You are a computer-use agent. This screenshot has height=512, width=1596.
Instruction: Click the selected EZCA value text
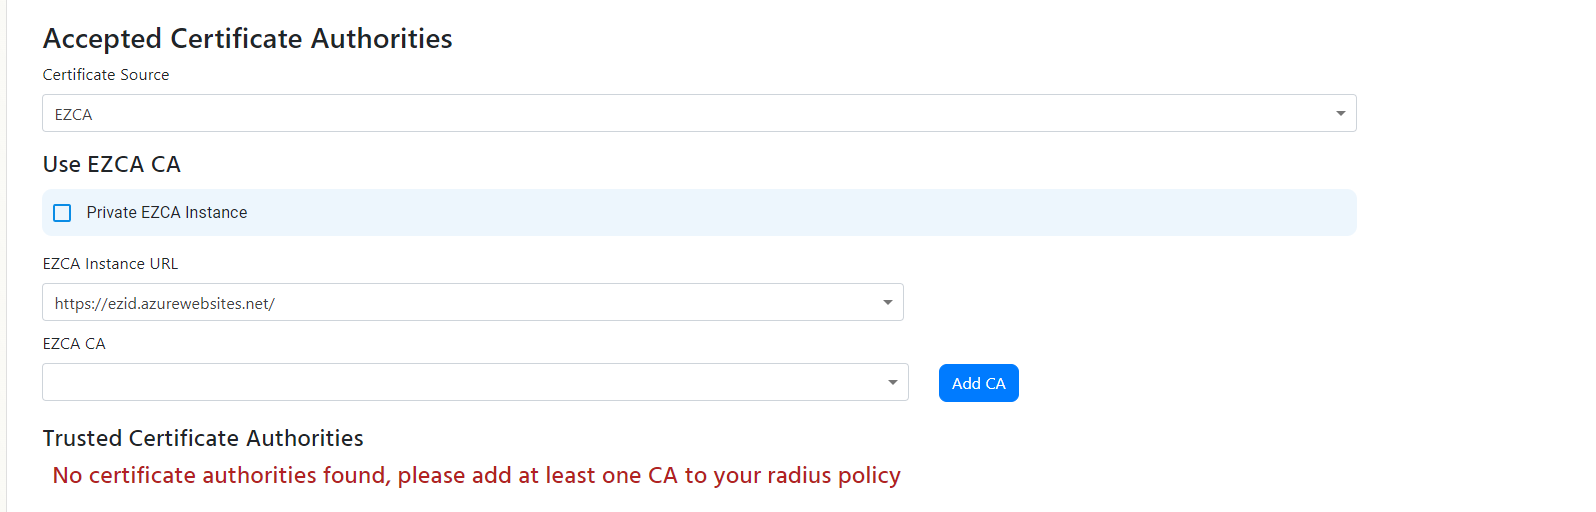coord(74,115)
